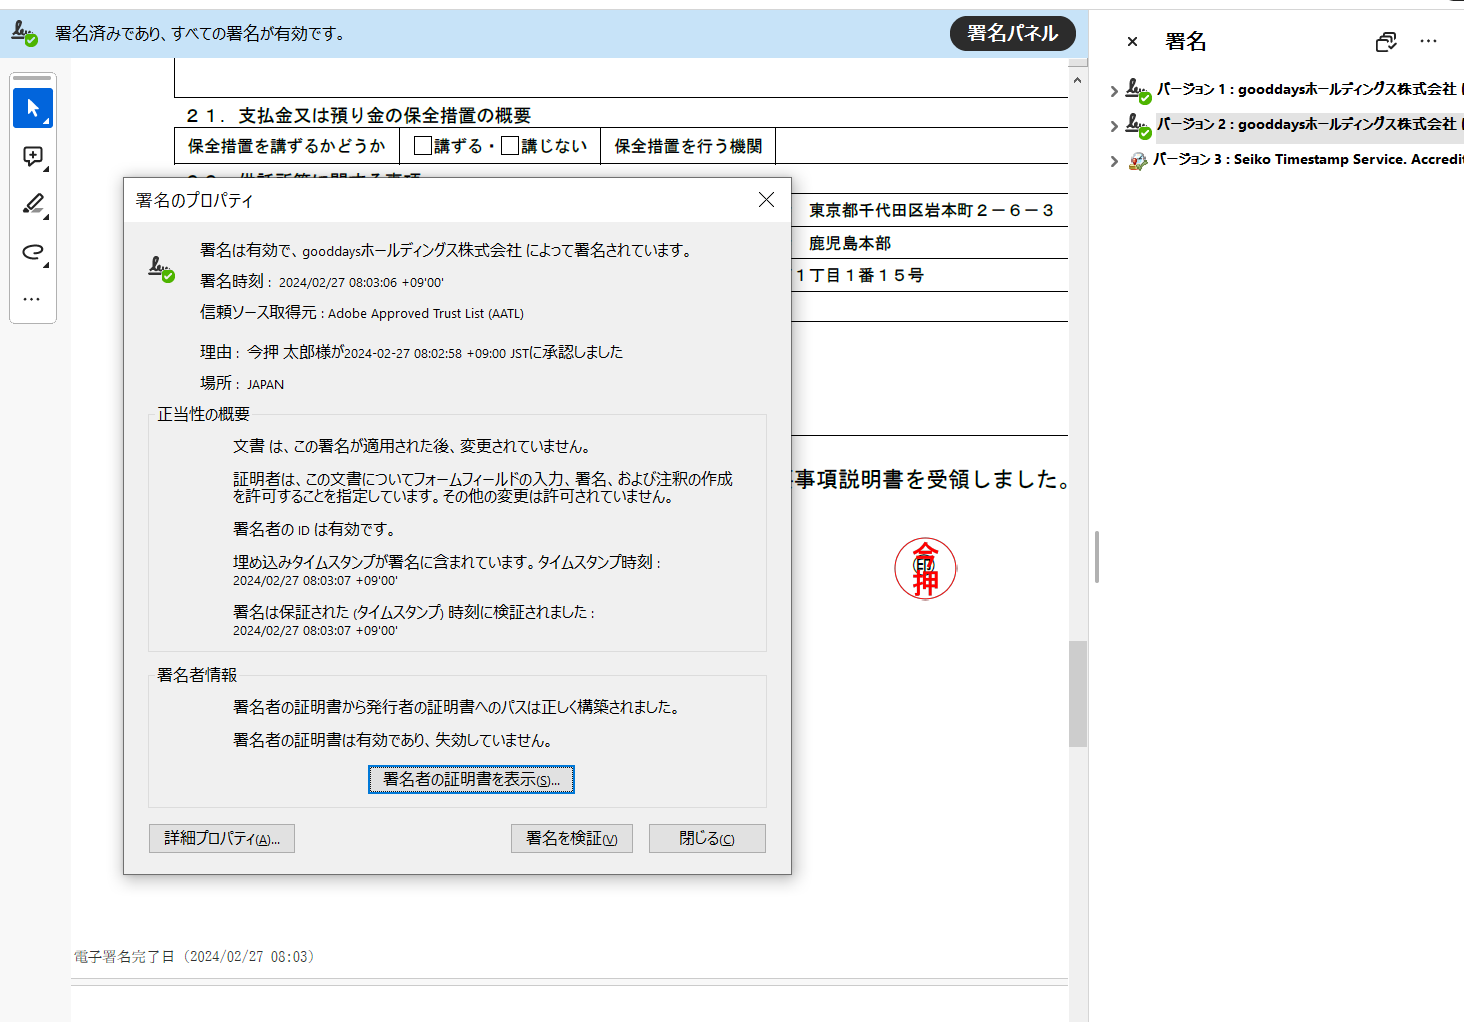The width and height of the screenshot is (1464, 1022).
Task: Select the arrow selection tool
Action: click(x=33, y=108)
